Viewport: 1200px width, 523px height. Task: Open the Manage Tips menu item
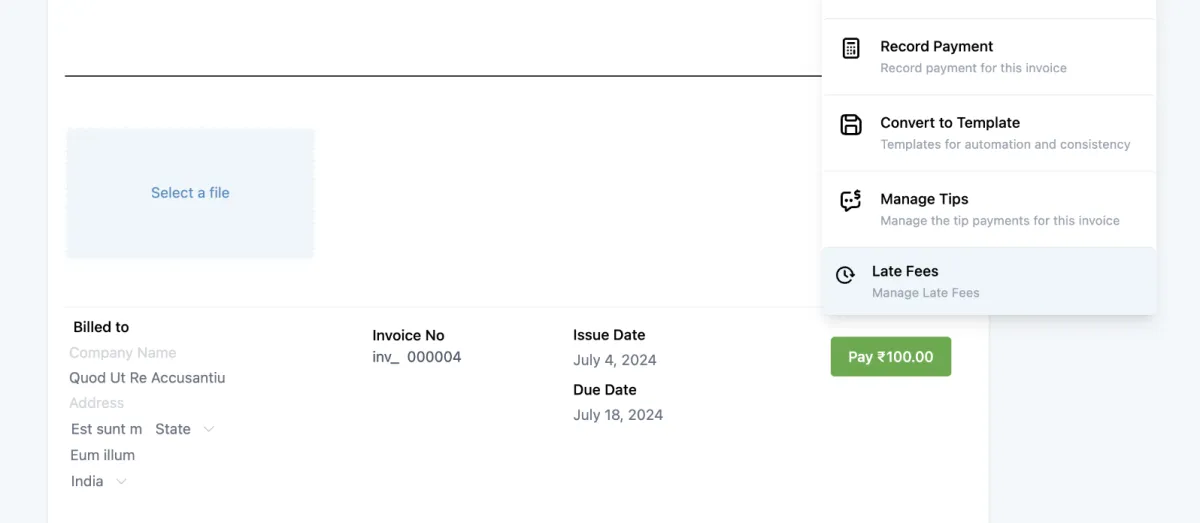coord(989,209)
